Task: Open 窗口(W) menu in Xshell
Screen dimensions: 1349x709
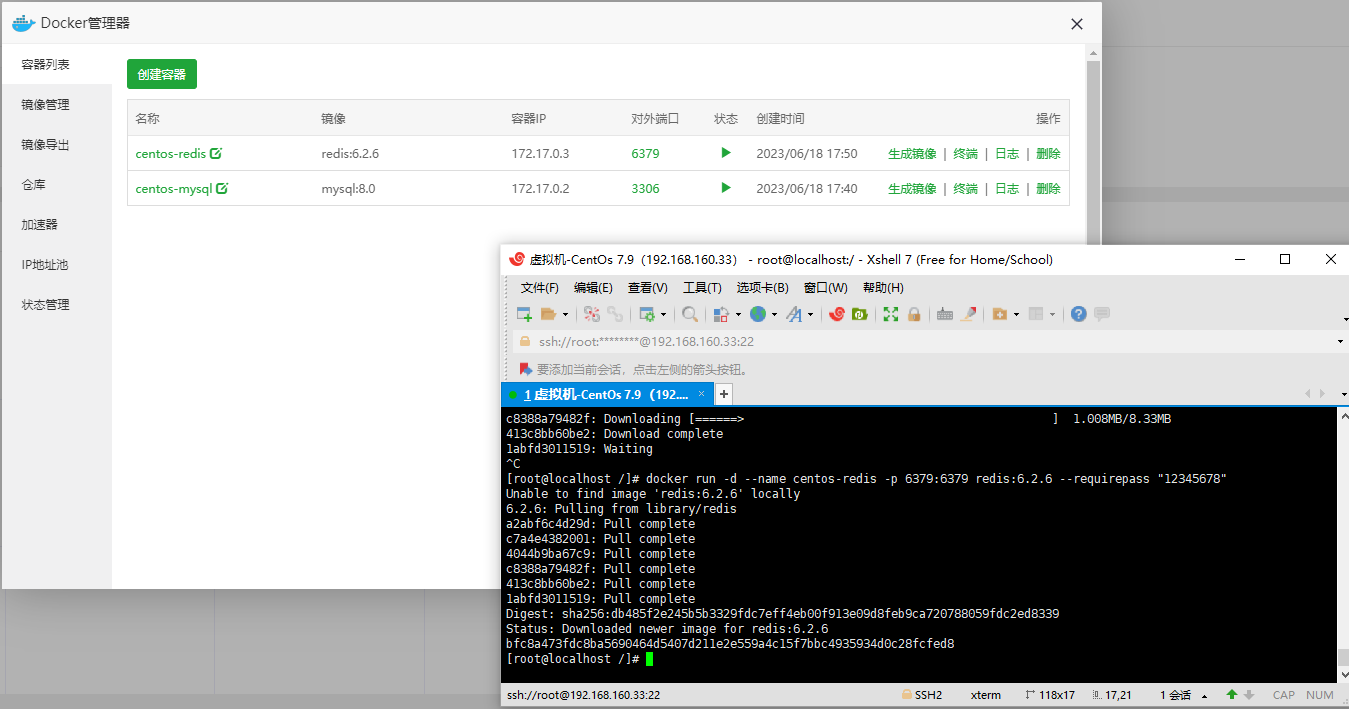Action: pos(826,288)
